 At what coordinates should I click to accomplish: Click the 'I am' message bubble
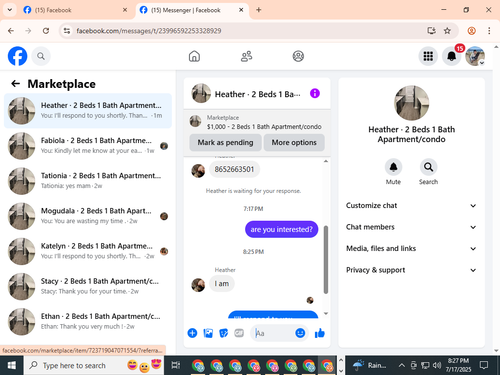(x=222, y=284)
